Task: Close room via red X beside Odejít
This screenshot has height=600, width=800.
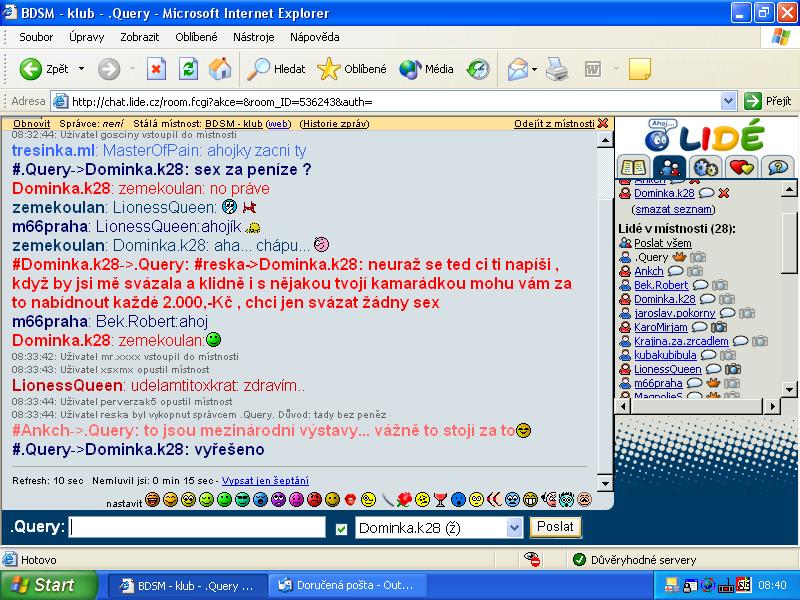Action: click(603, 123)
